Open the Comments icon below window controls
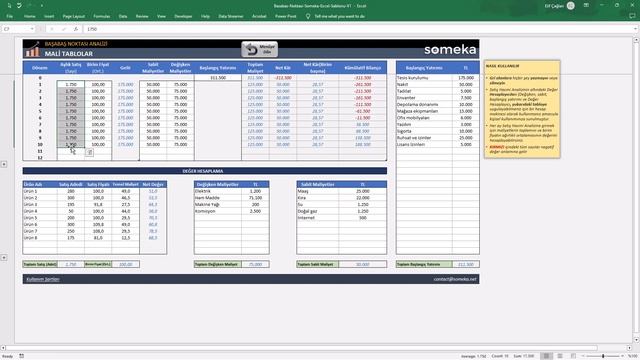Image resolution: width=640 pixels, height=360 pixels. pos(632,16)
